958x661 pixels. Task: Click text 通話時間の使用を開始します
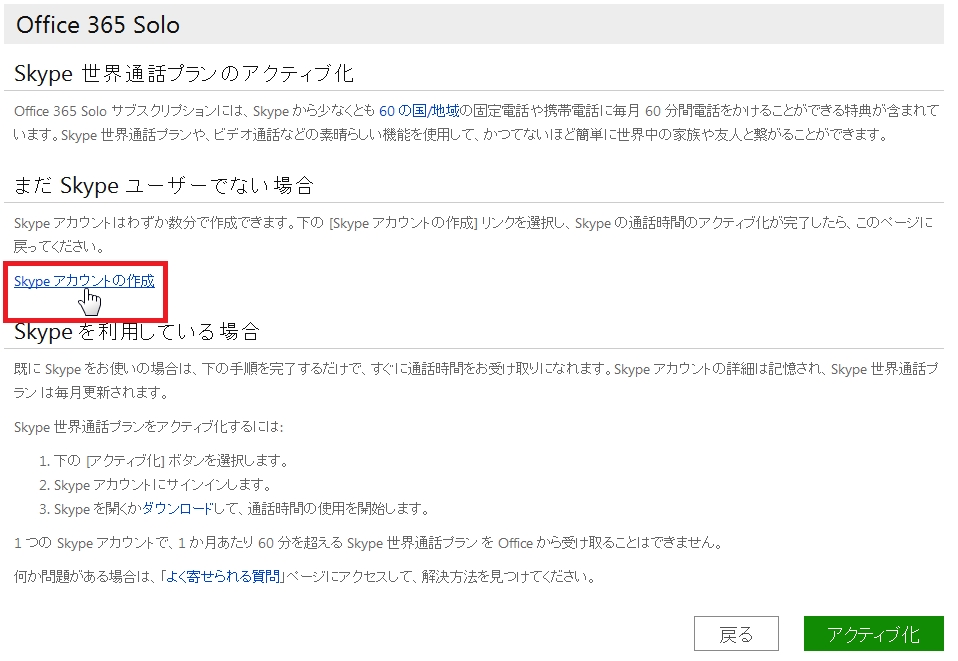(x=339, y=508)
